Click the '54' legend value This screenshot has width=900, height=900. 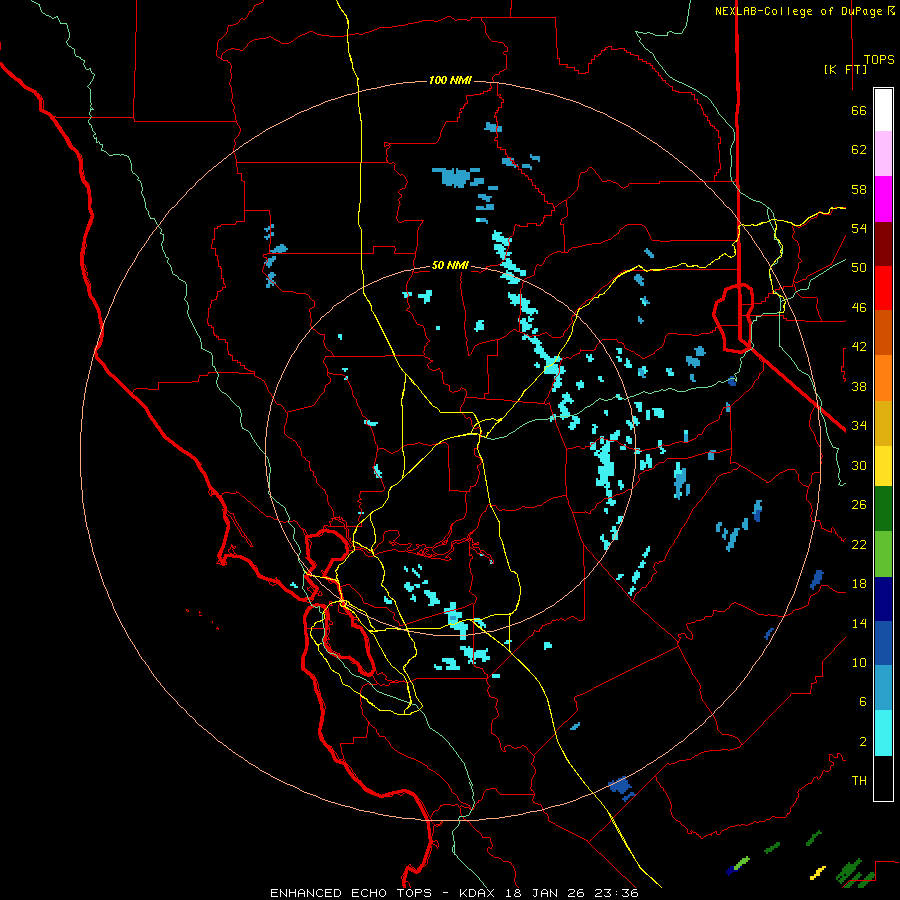859,228
